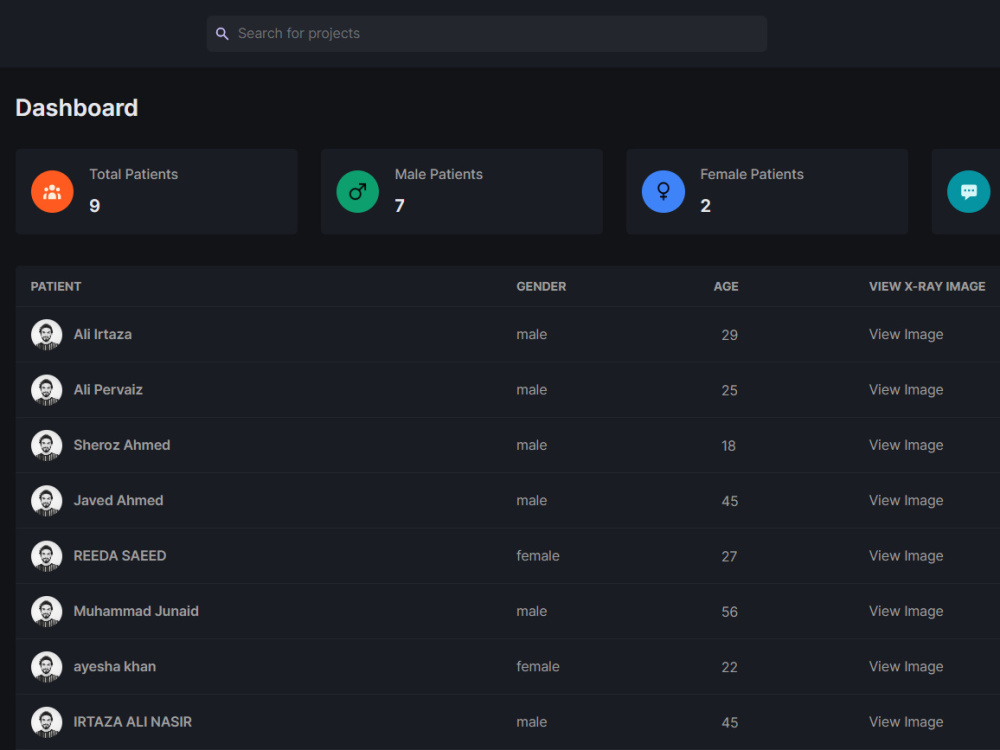1000x750 pixels.
Task: Click Javed Ahmed's avatar
Action: [47, 501]
